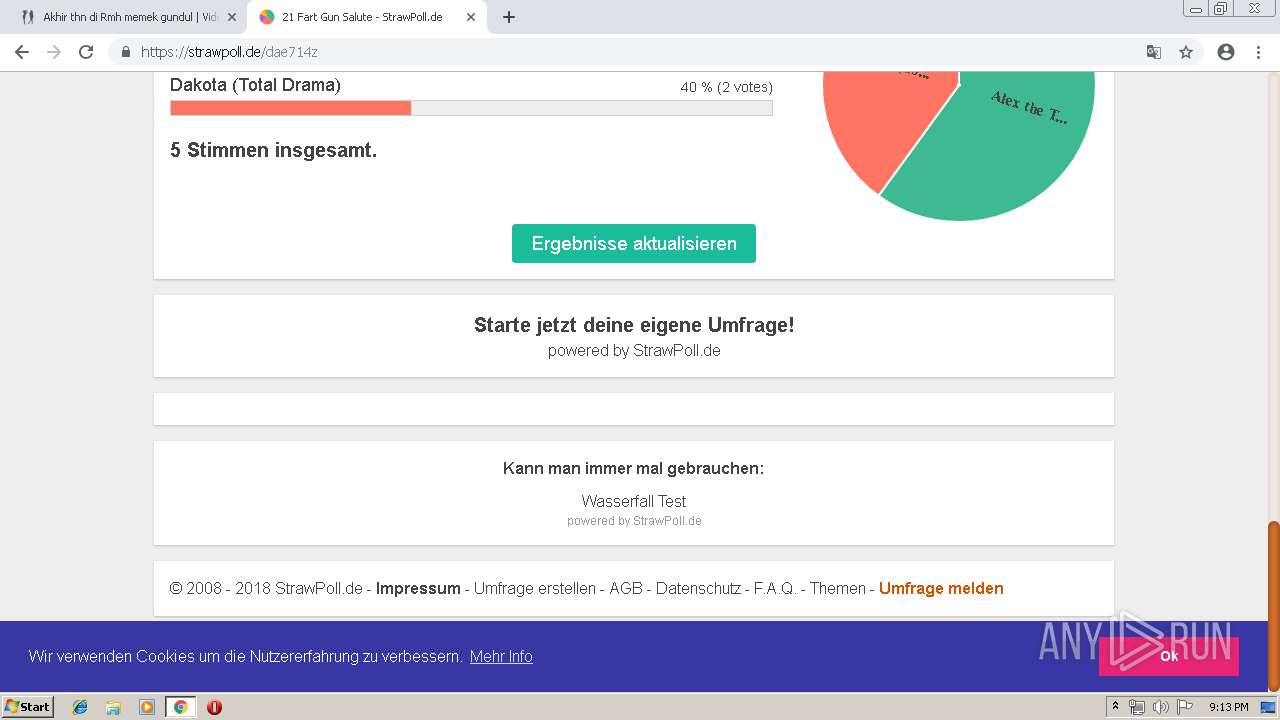
Task: Open Windows Explorer folder in taskbar
Action: 113,707
